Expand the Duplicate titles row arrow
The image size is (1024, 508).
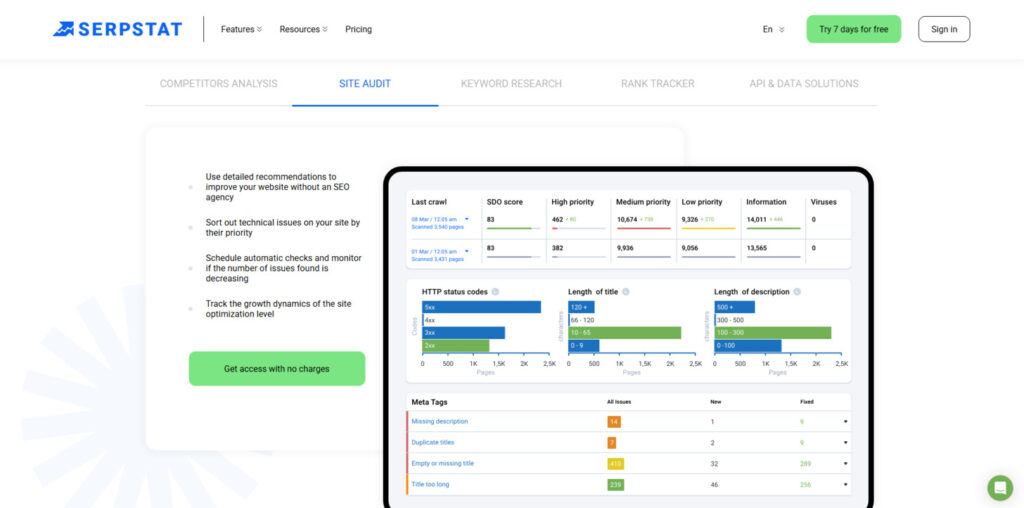[x=845, y=443]
